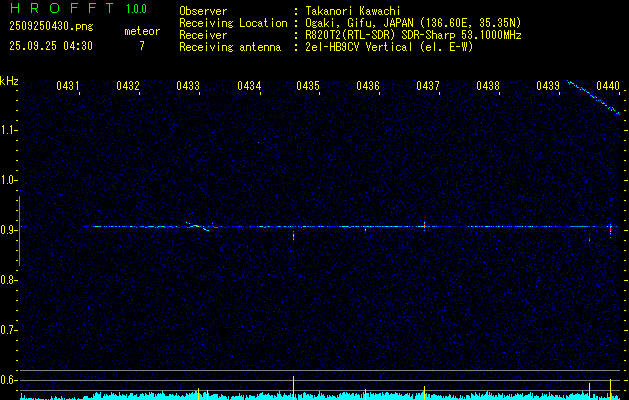Click the kHz axis unit label

(9, 81)
